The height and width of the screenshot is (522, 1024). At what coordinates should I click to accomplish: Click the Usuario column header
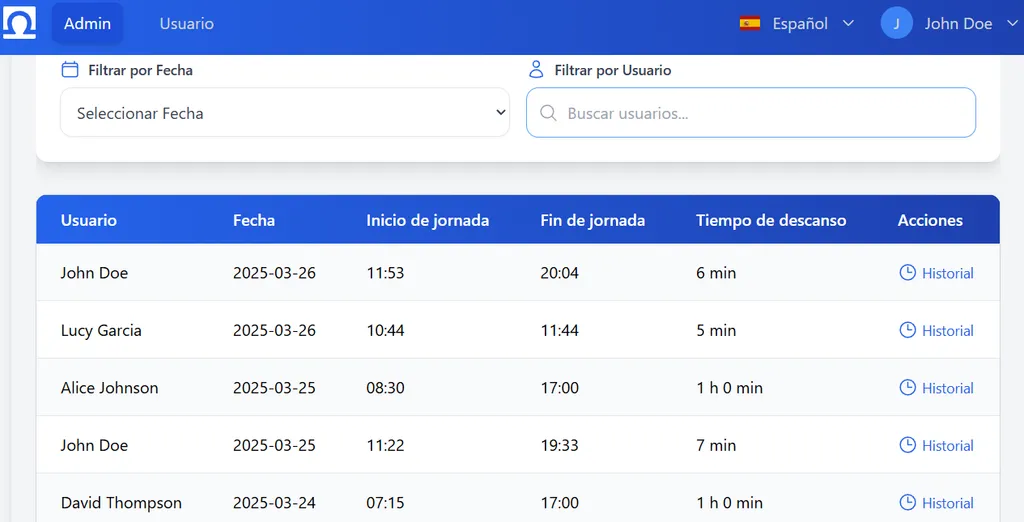click(x=88, y=220)
